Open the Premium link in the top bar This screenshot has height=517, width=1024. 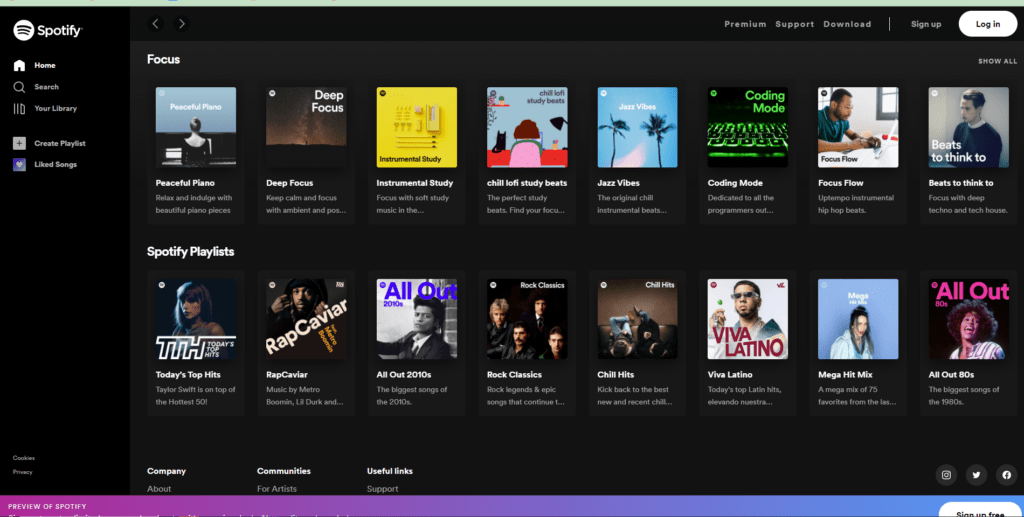point(745,24)
